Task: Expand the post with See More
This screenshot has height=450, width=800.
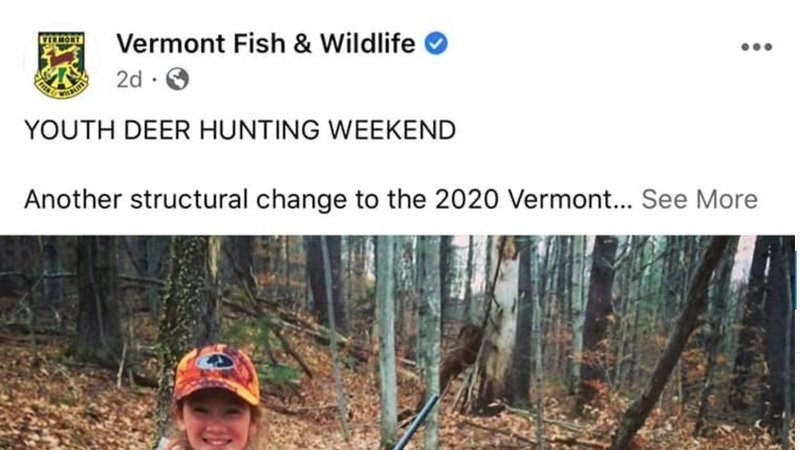Action: pos(699,199)
